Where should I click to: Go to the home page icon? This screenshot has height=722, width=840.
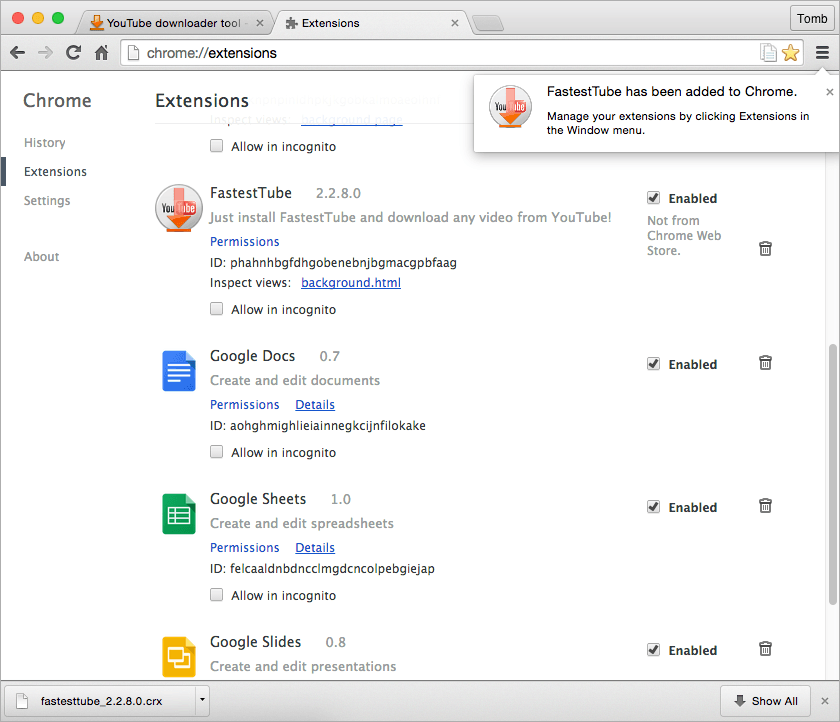pyautogui.click(x=101, y=52)
